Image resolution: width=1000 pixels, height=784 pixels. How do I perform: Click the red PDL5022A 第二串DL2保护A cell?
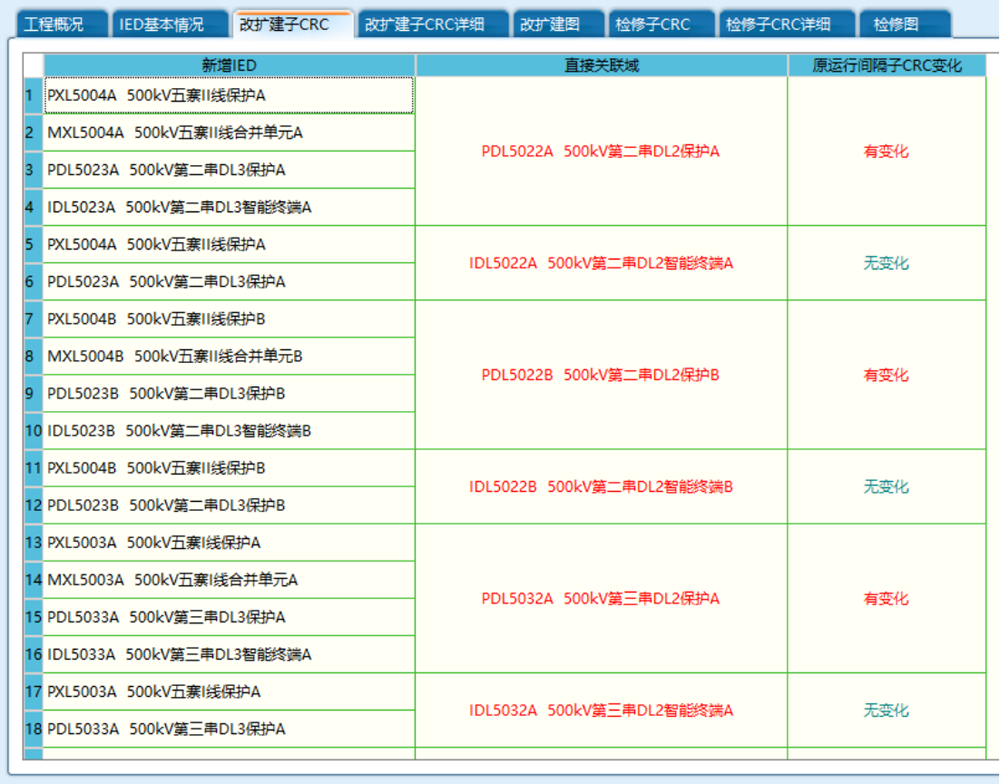(601, 151)
